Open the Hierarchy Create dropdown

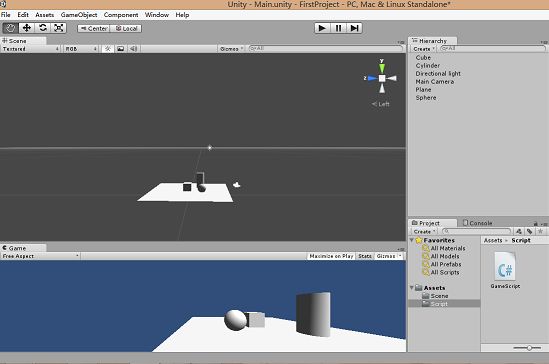pyautogui.click(x=424, y=49)
